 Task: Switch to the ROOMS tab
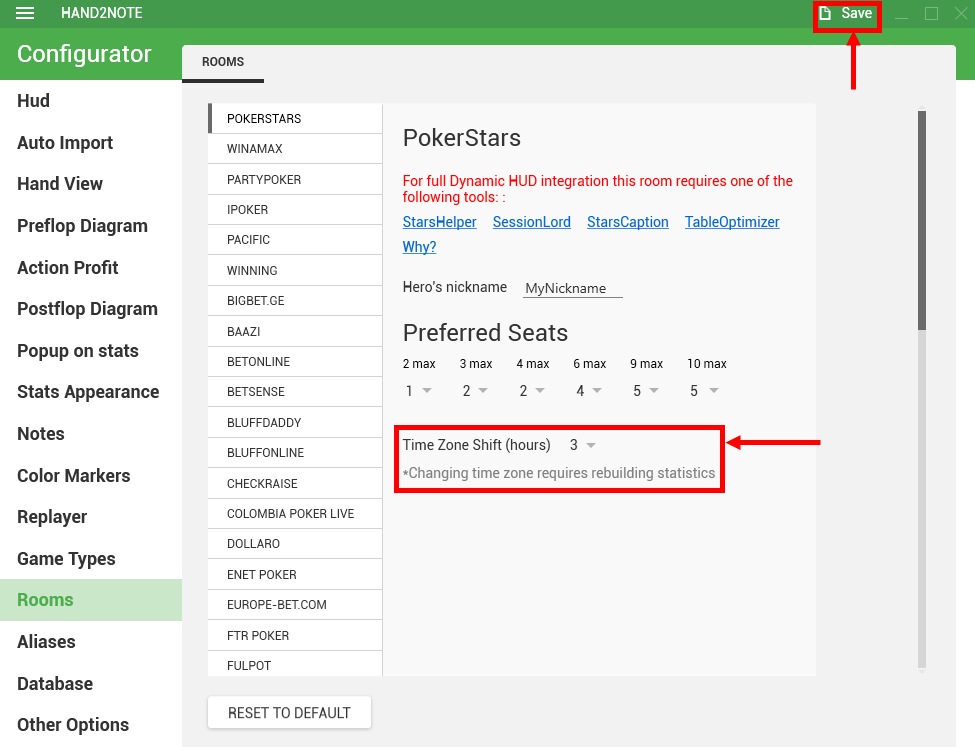(x=223, y=62)
